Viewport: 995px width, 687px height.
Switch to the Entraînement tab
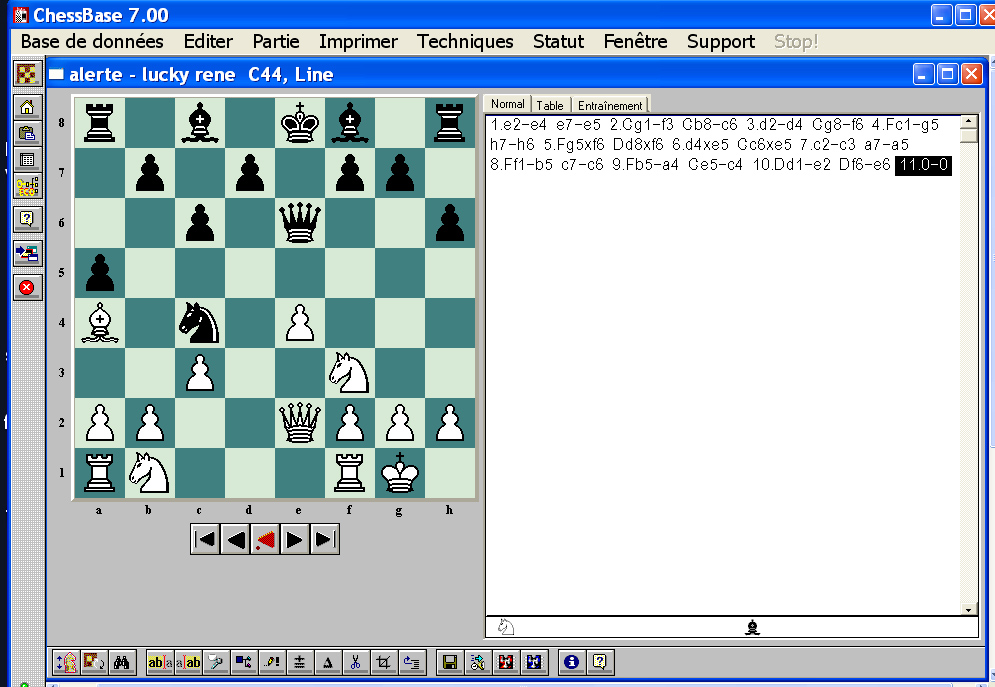pyautogui.click(x=610, y=105)
